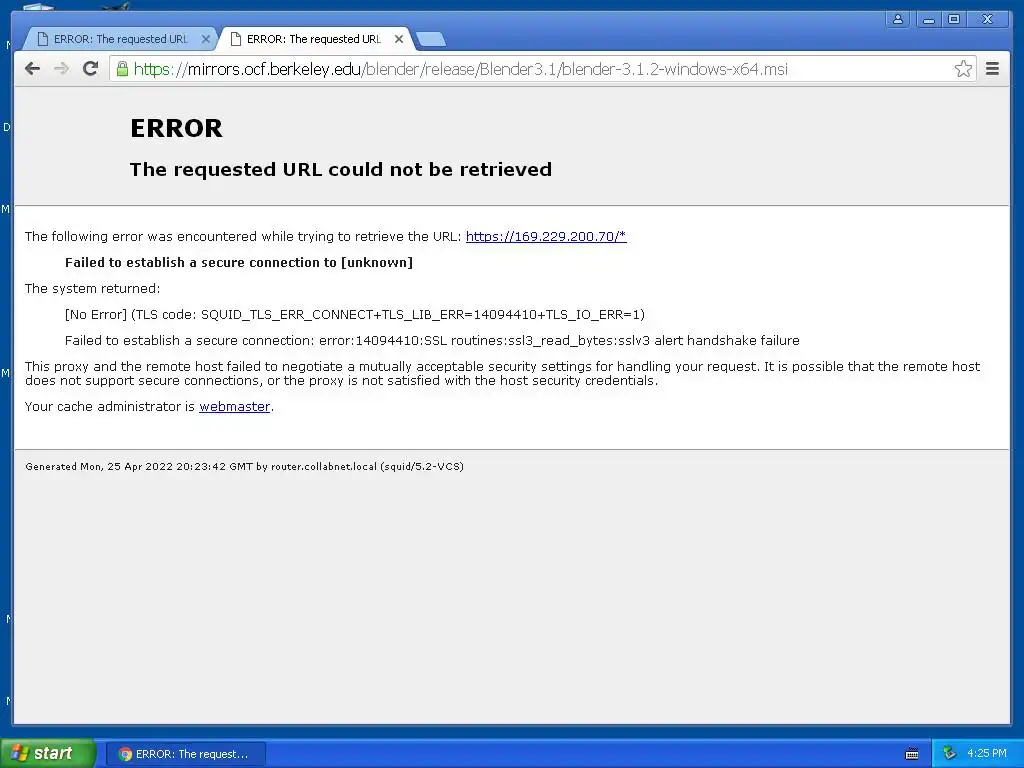The image size is (1024, 768).
Task: Maximize the Chrome window
Action: click(954, 19)
